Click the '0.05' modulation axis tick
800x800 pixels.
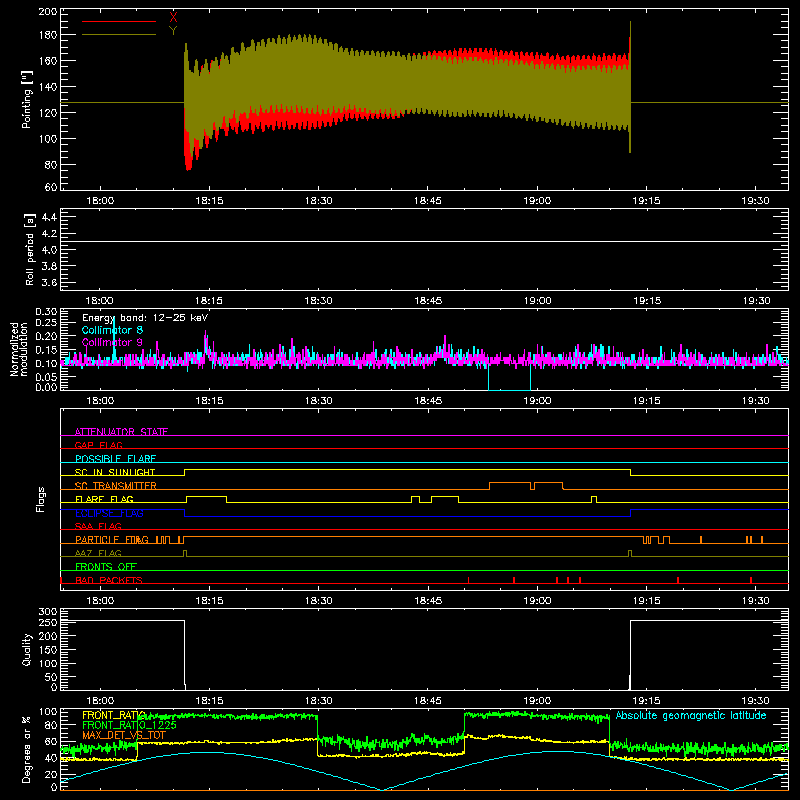[46, 376]
